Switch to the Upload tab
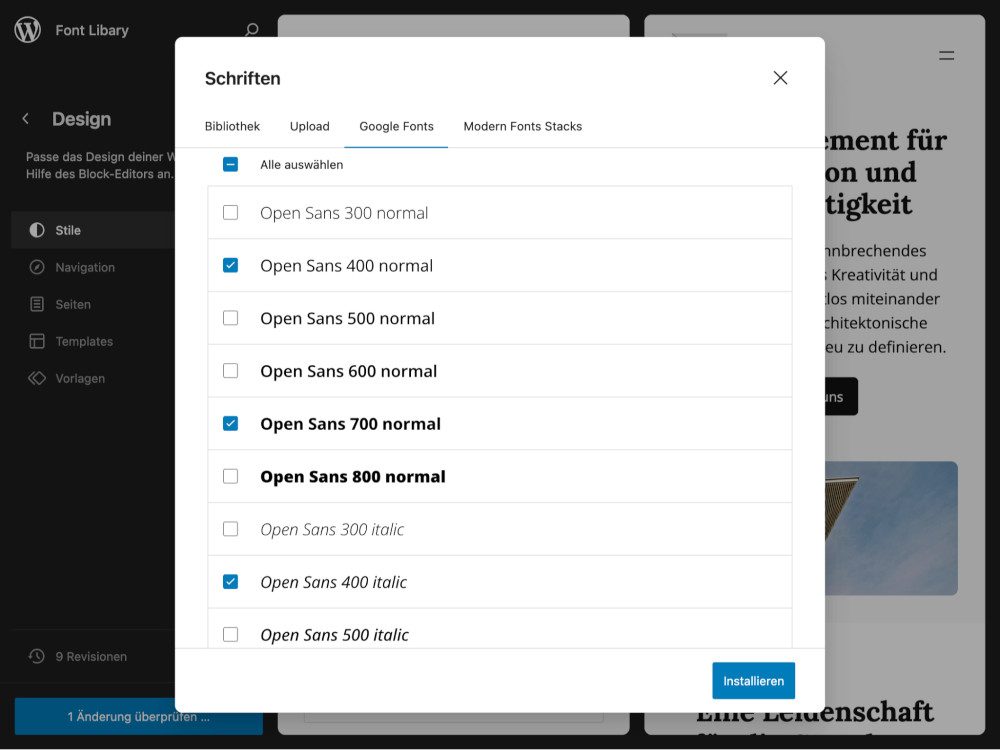 (x=309, y=126)
